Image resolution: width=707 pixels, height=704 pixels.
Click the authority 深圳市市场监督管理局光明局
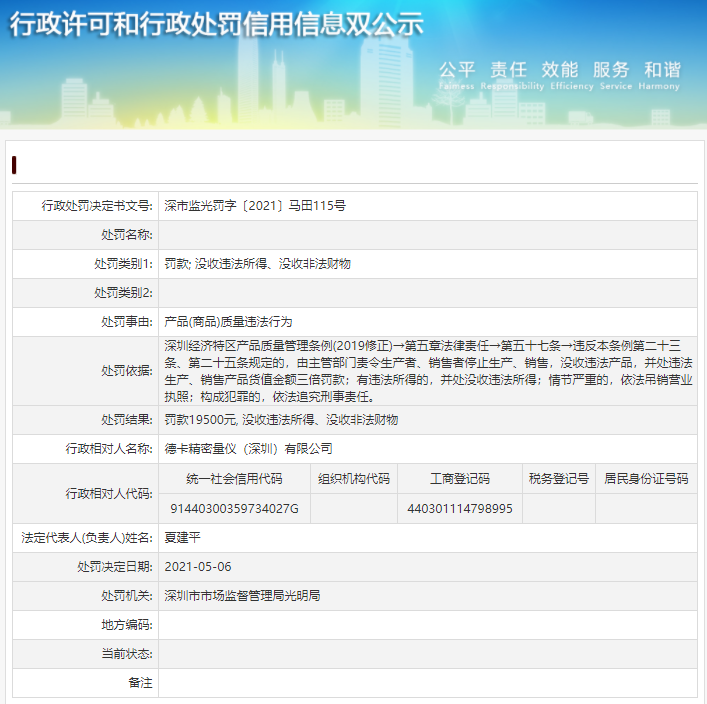point(242,595)
